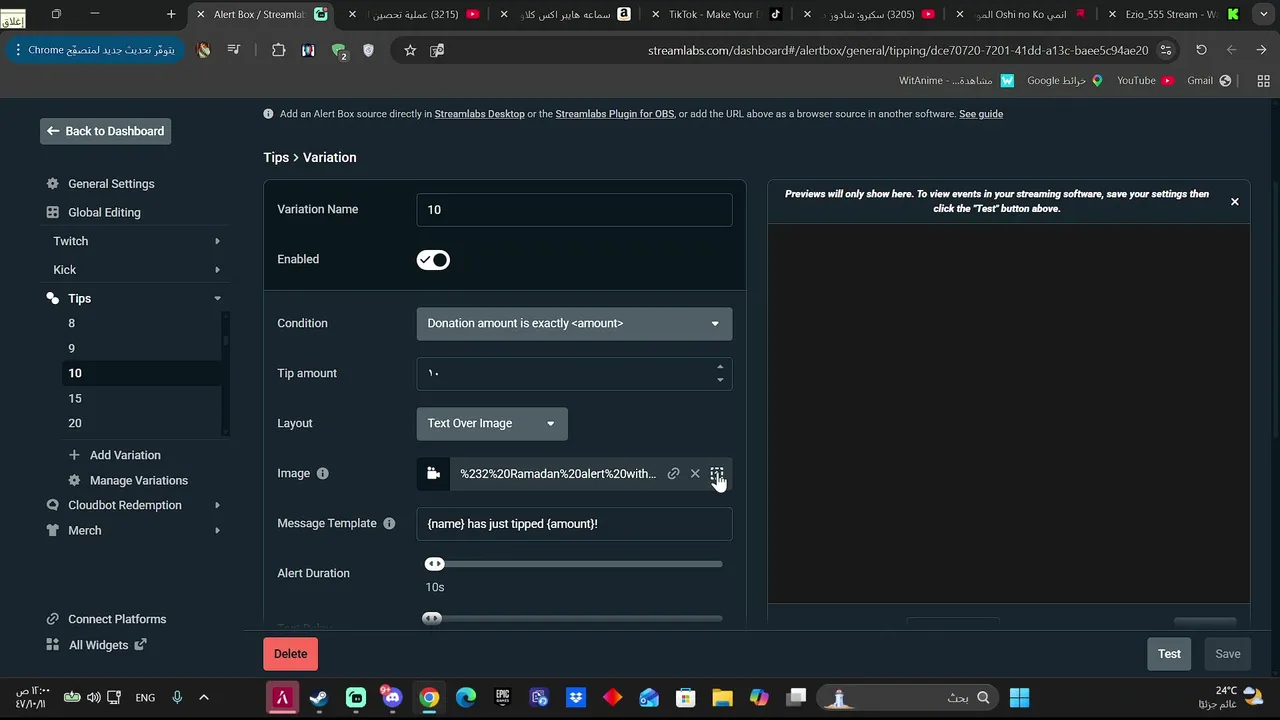The height and width of the screenshot is (720, 1280).
Task: Click the Message Template text field
Action: [x=574, y=524]
